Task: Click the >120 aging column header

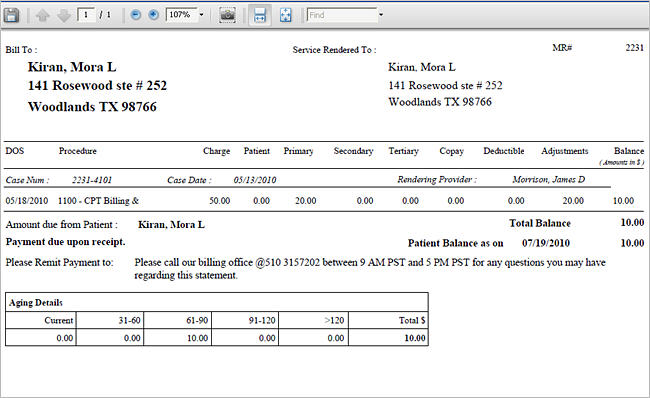Action: tap(334, 320)
